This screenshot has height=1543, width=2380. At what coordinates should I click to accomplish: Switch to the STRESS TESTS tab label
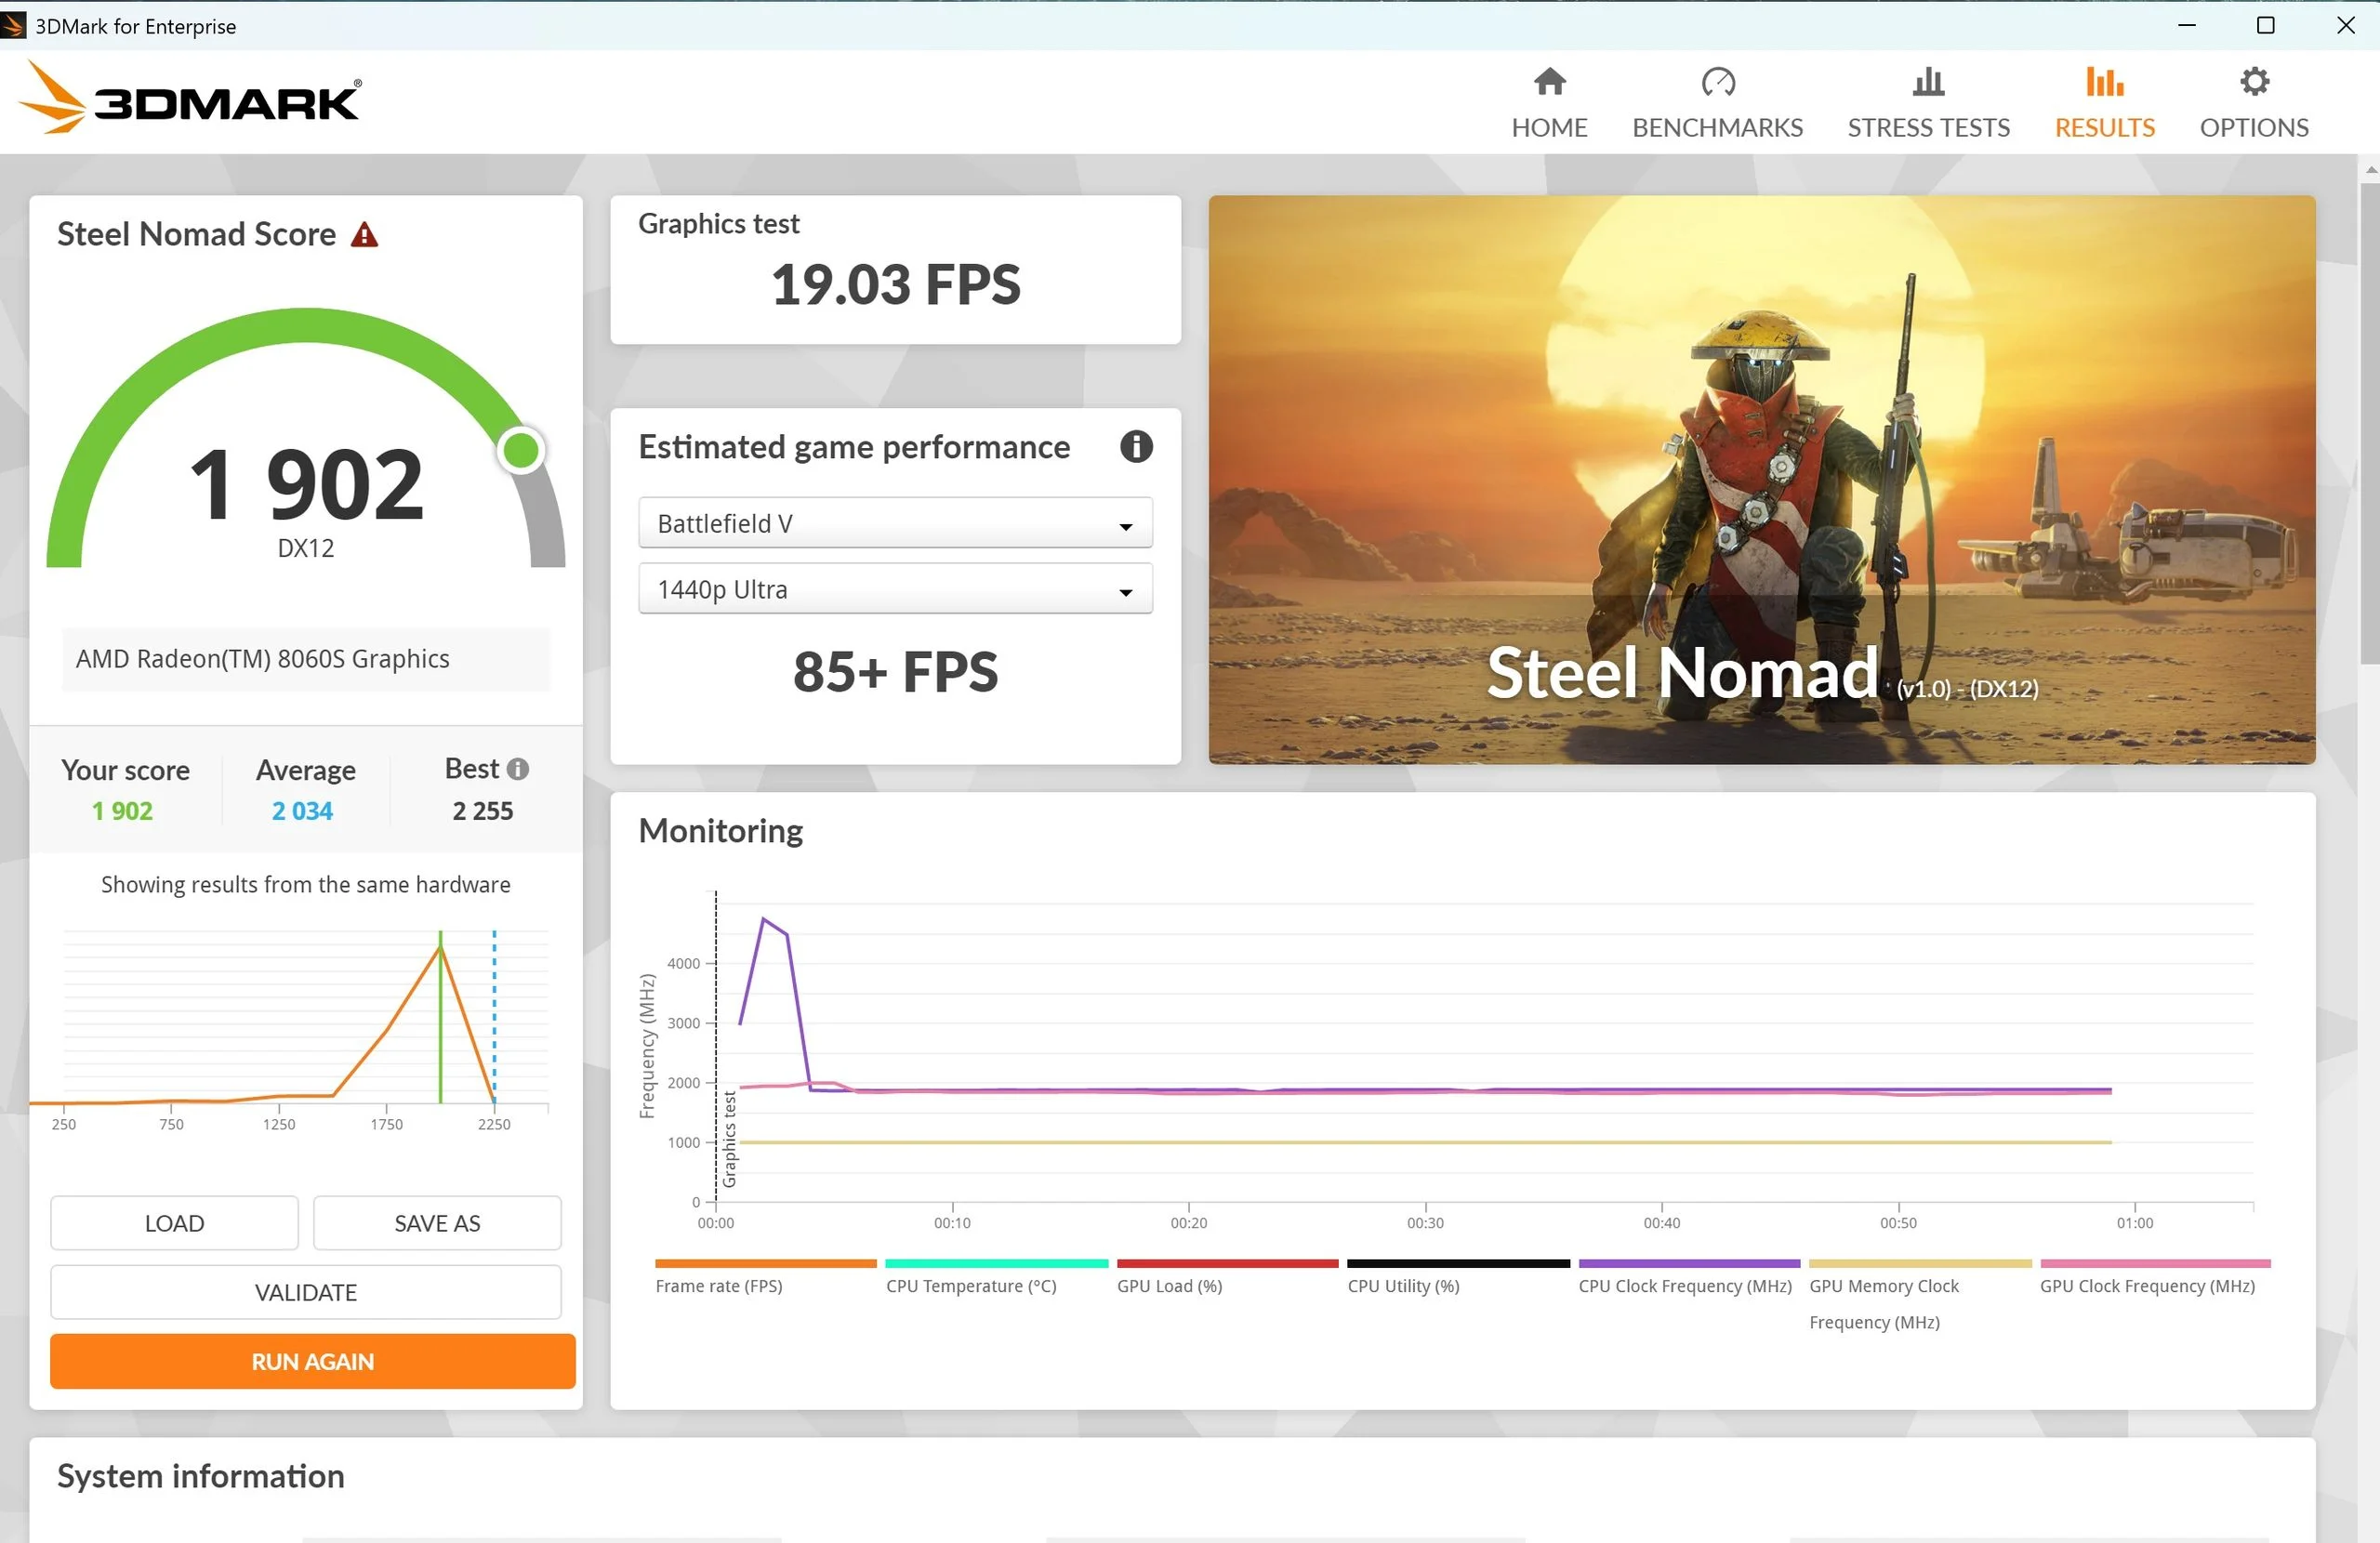pos(1927,128)
